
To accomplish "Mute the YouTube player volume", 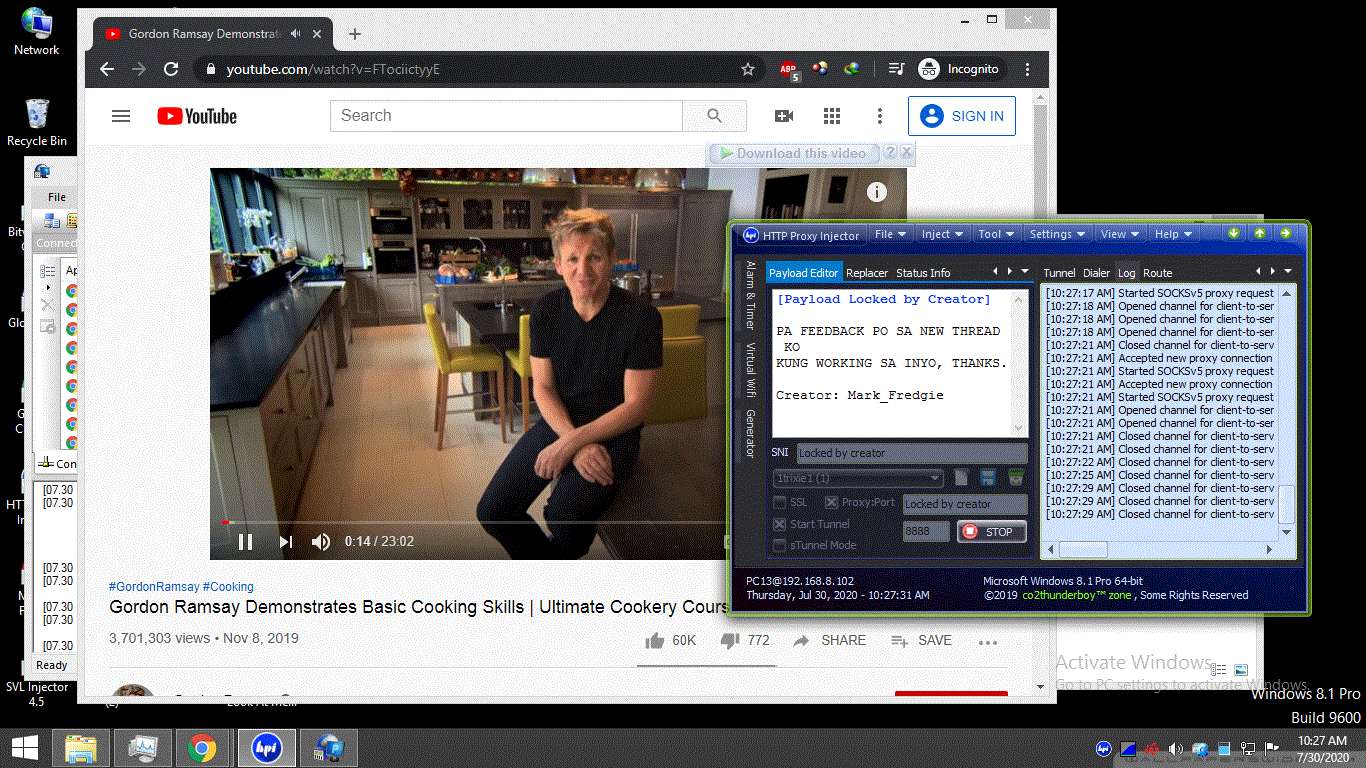I will click(321, 542).
